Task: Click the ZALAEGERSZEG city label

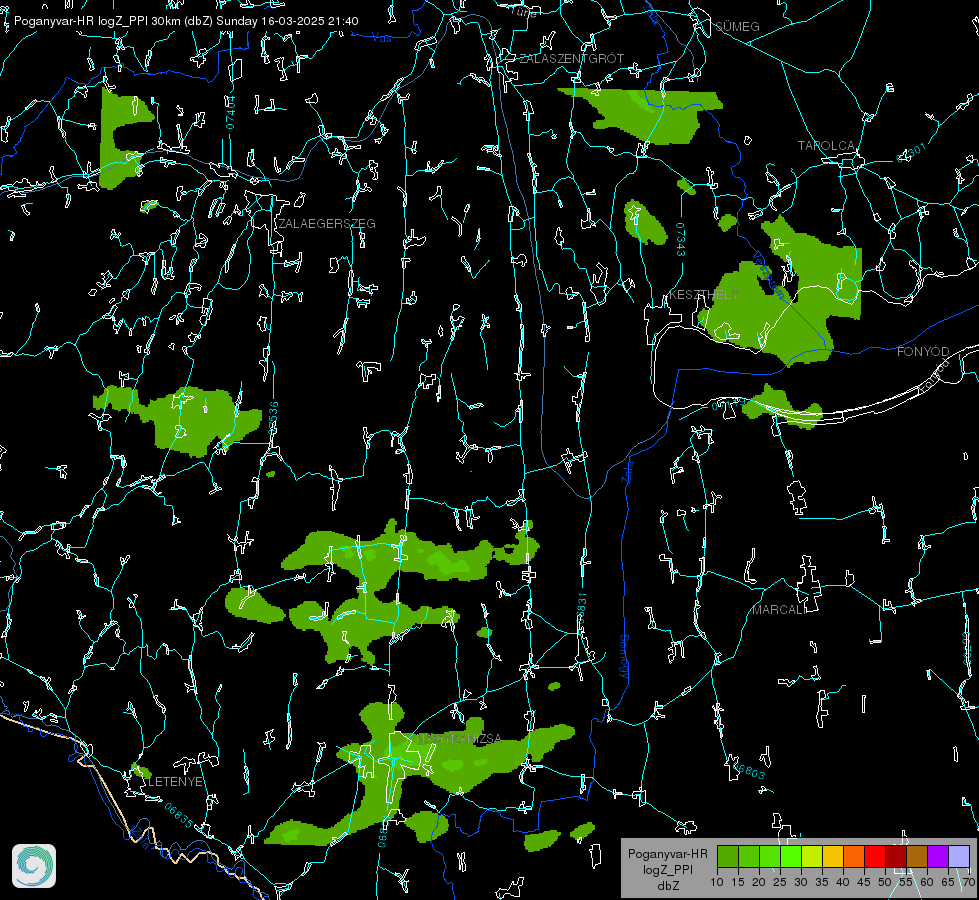Action: tap(327, 224)
